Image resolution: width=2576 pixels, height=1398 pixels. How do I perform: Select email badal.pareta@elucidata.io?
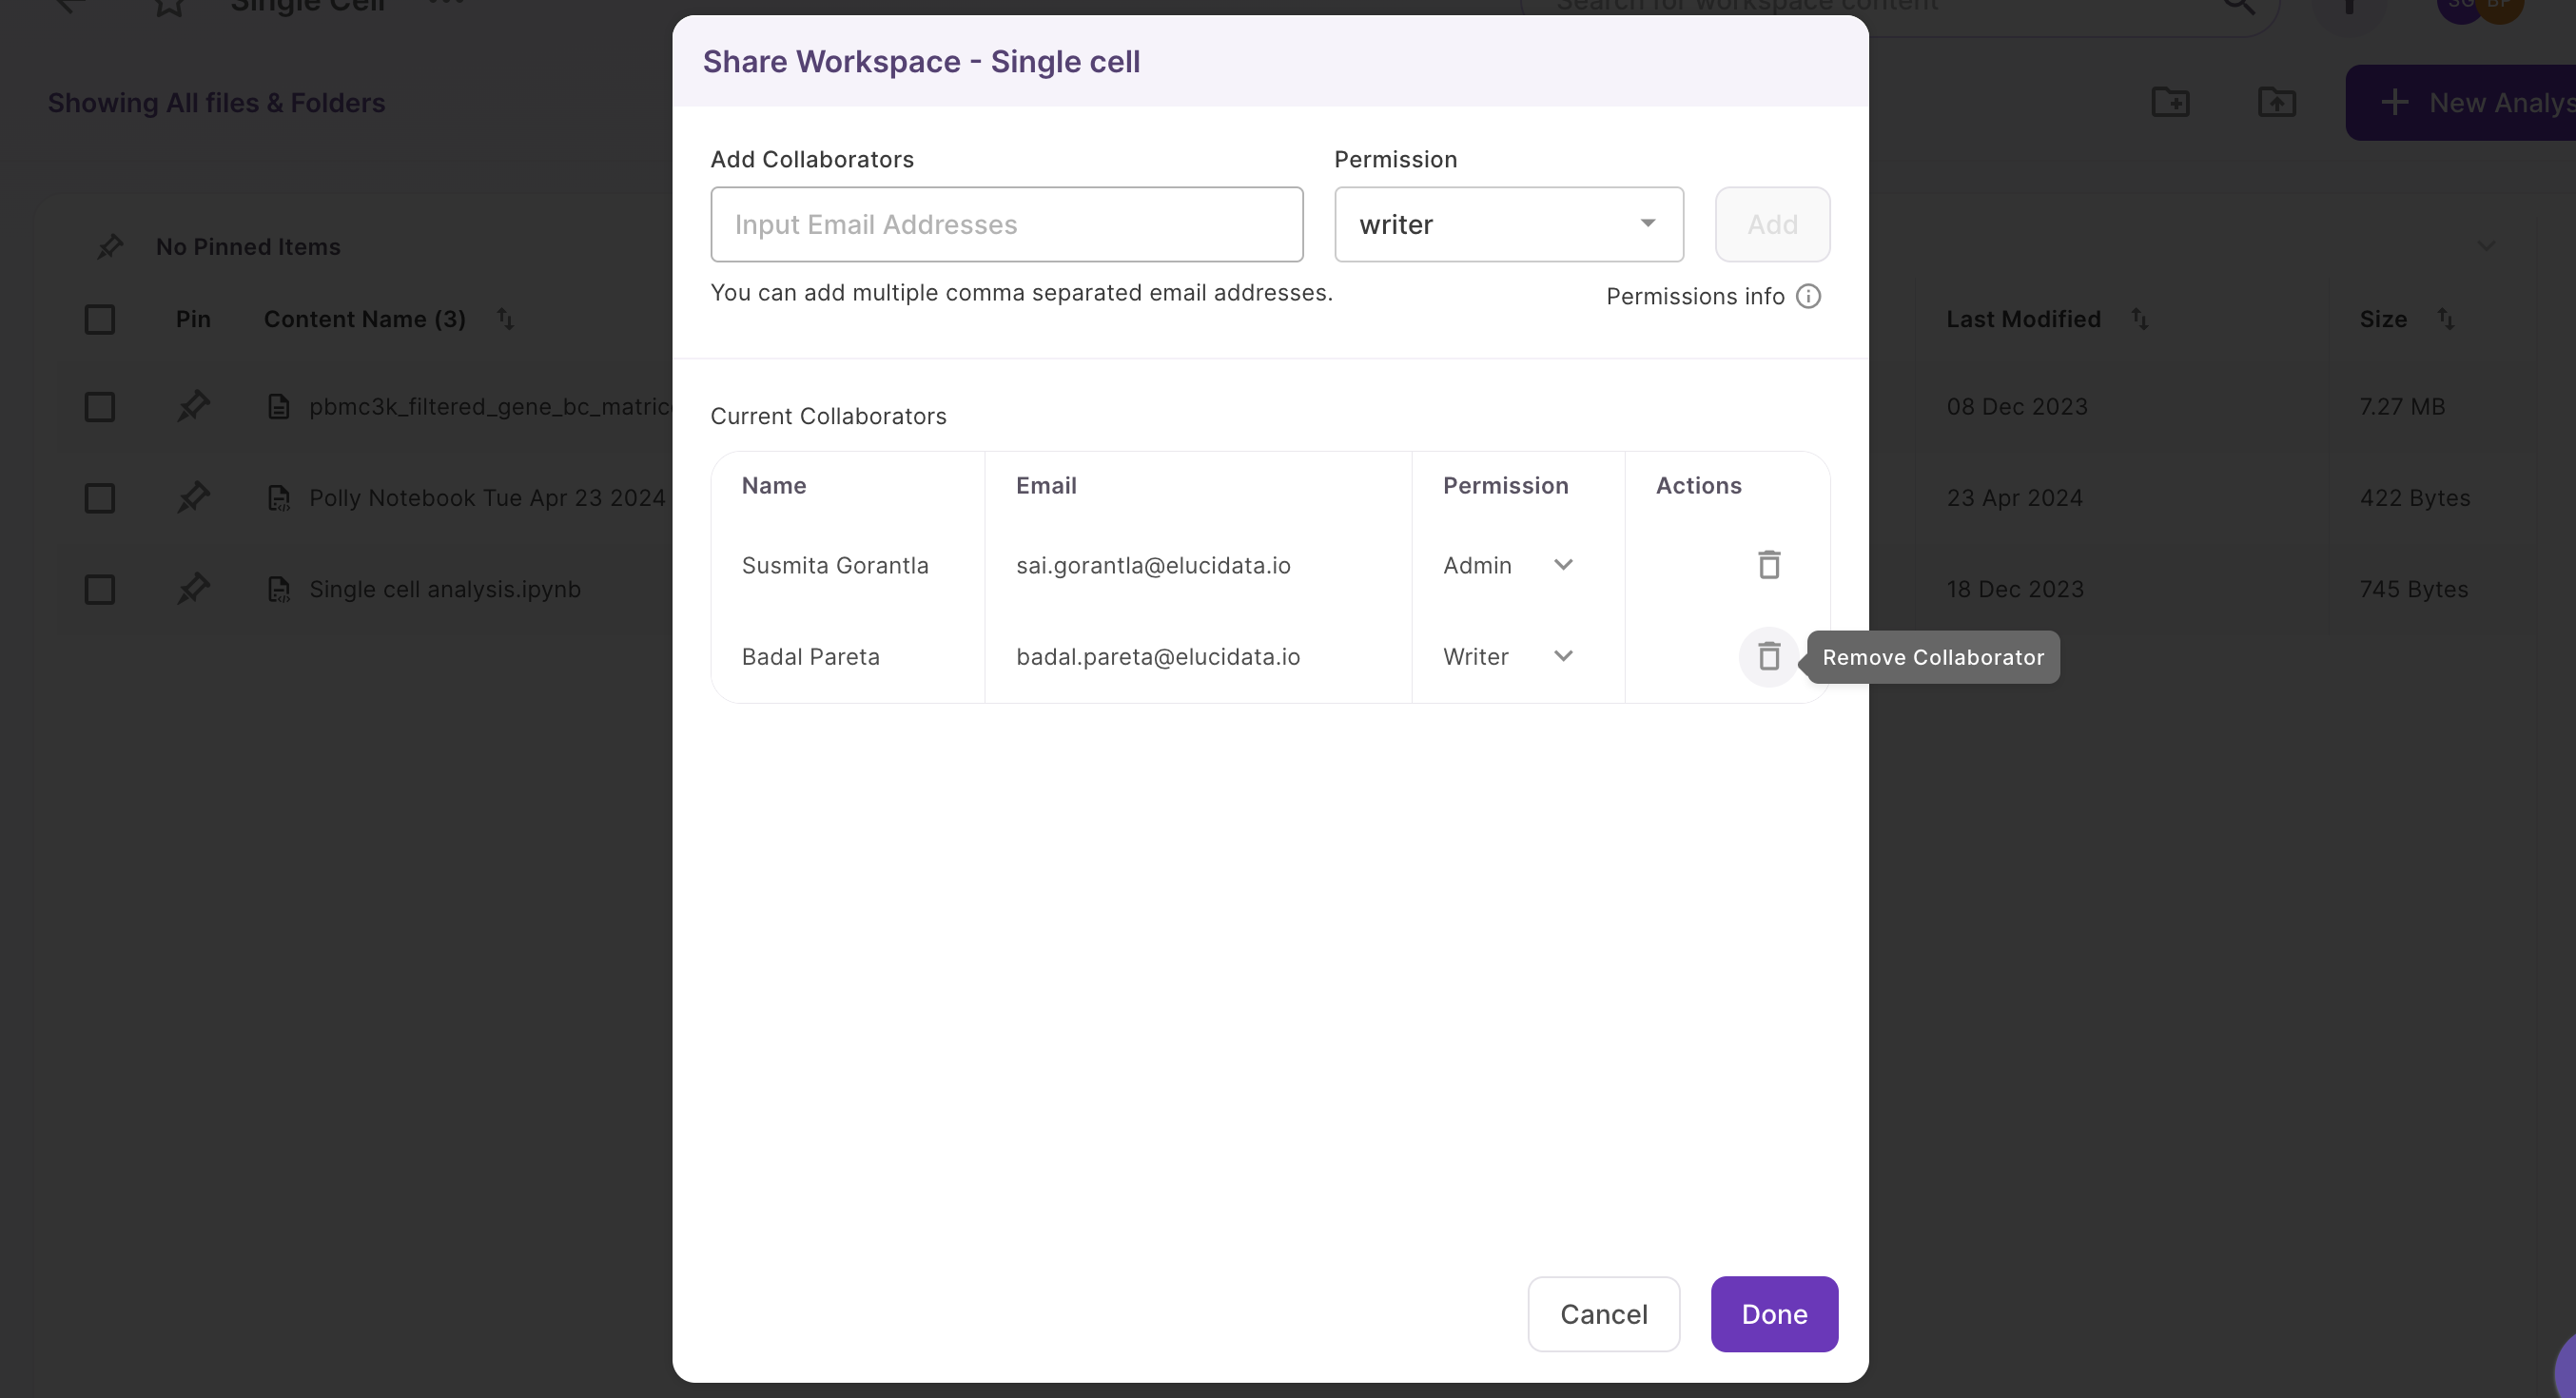coord(1158,656)
